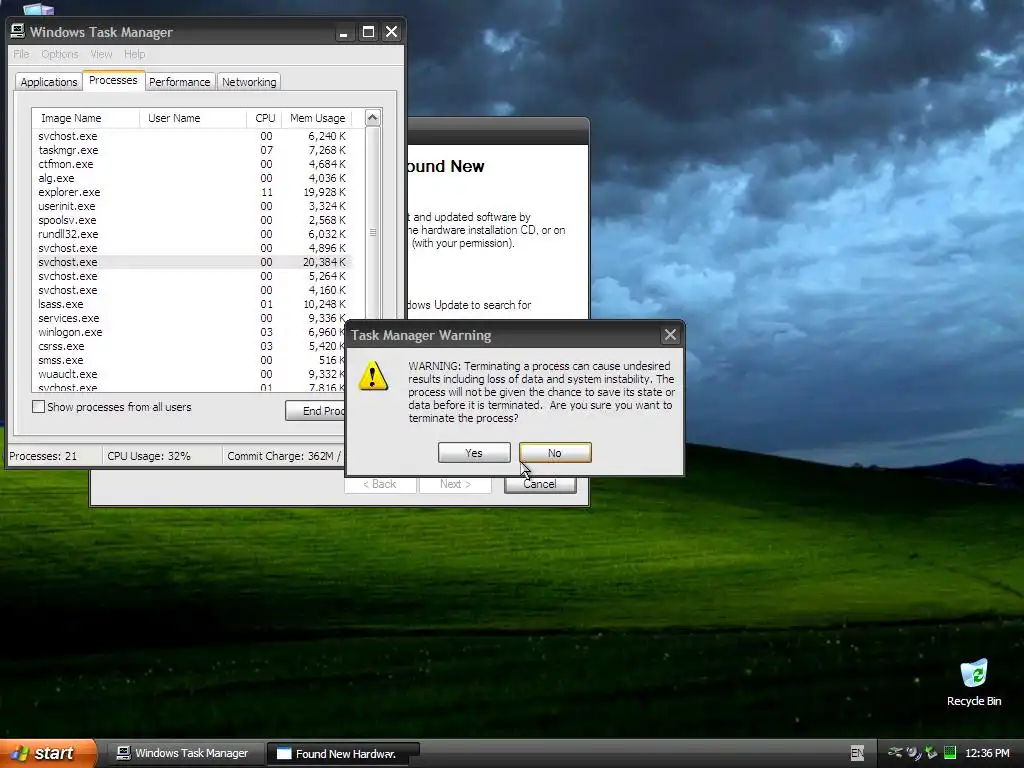Click the Found New Hardware tray icon
Viewport: 1024px width, 768px height.
914,753
